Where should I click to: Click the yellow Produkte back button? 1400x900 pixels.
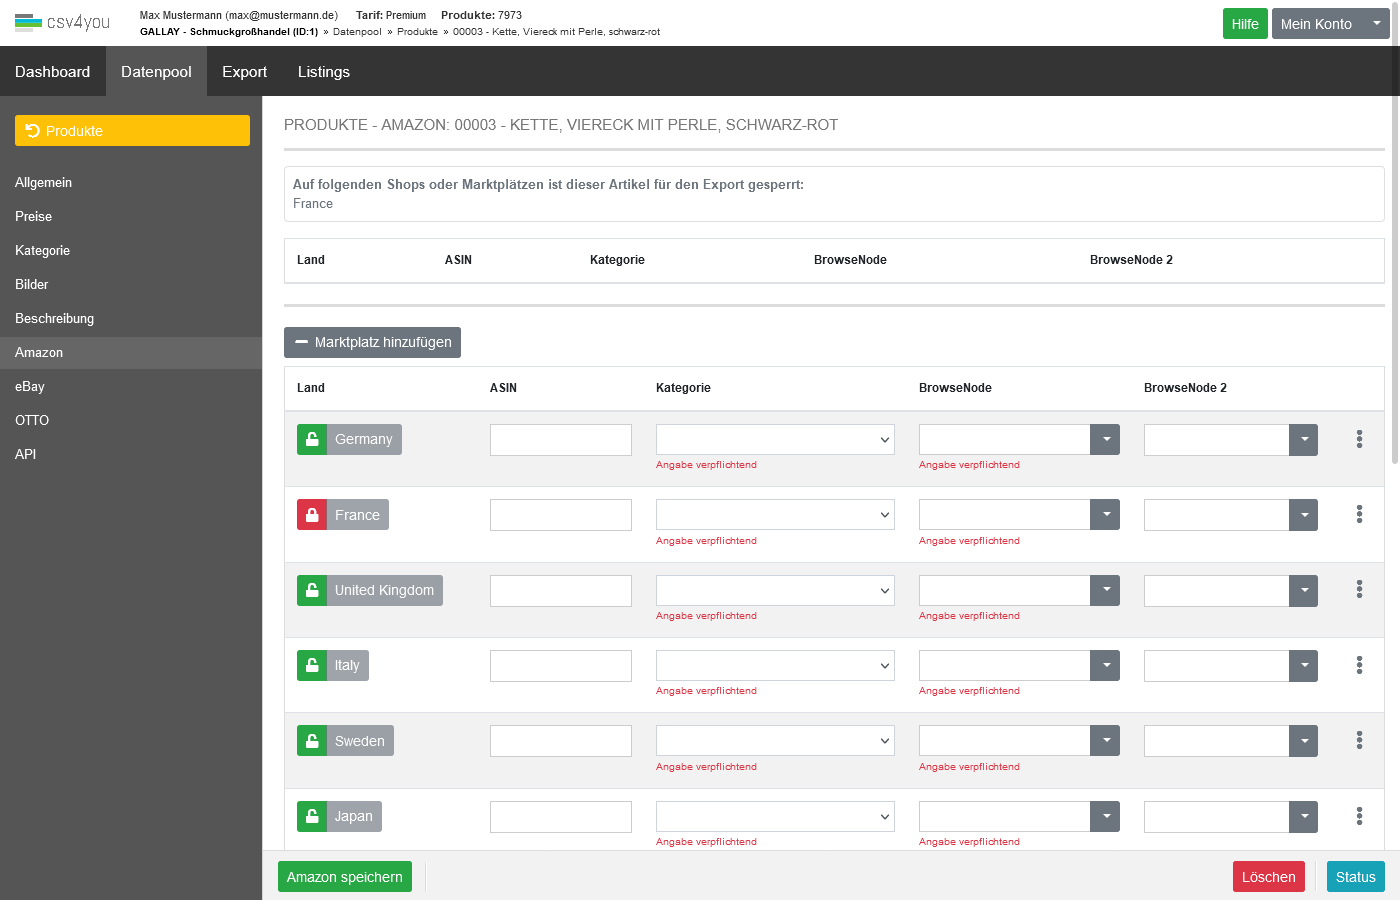pos(132,131)
